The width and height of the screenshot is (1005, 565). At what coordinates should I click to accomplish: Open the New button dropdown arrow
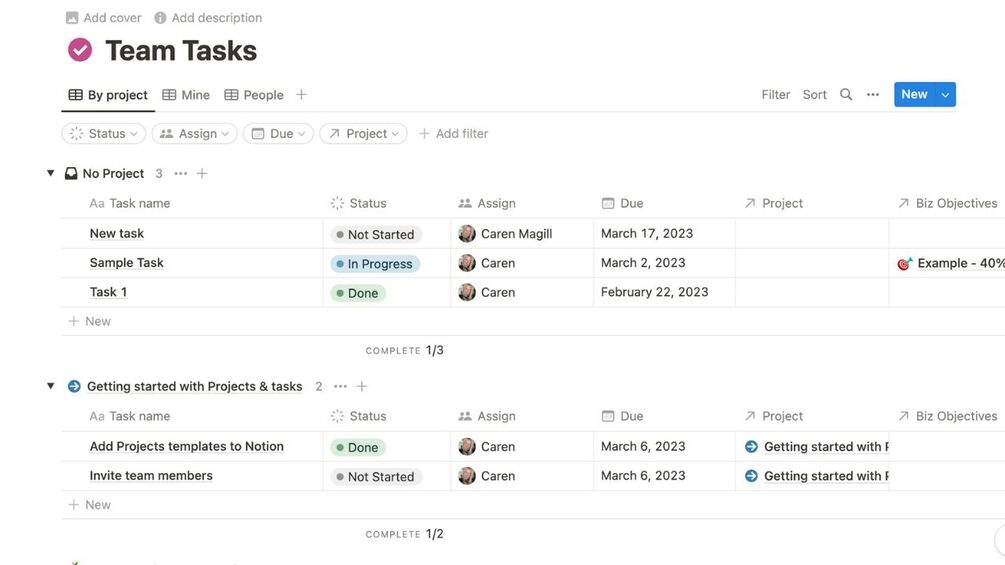[945, 95]
